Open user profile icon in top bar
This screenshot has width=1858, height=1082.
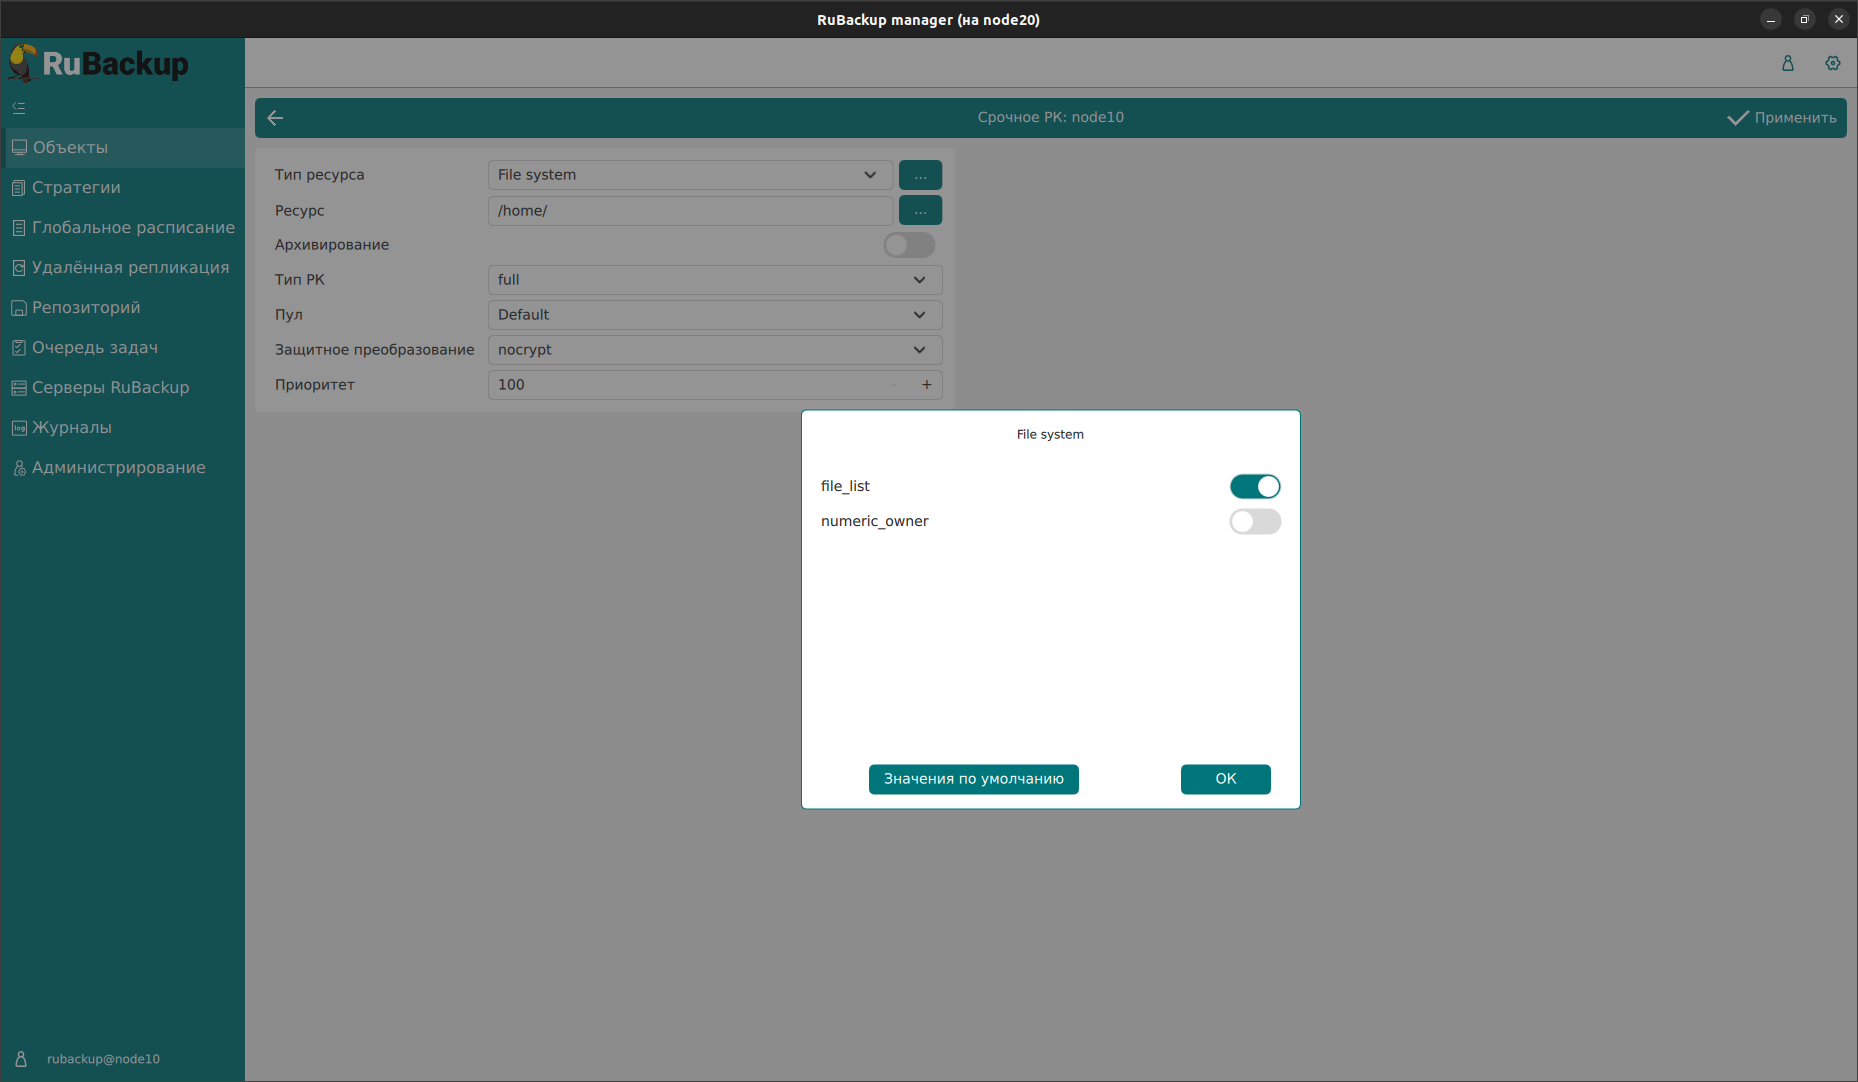click(x=1787, y=63)
